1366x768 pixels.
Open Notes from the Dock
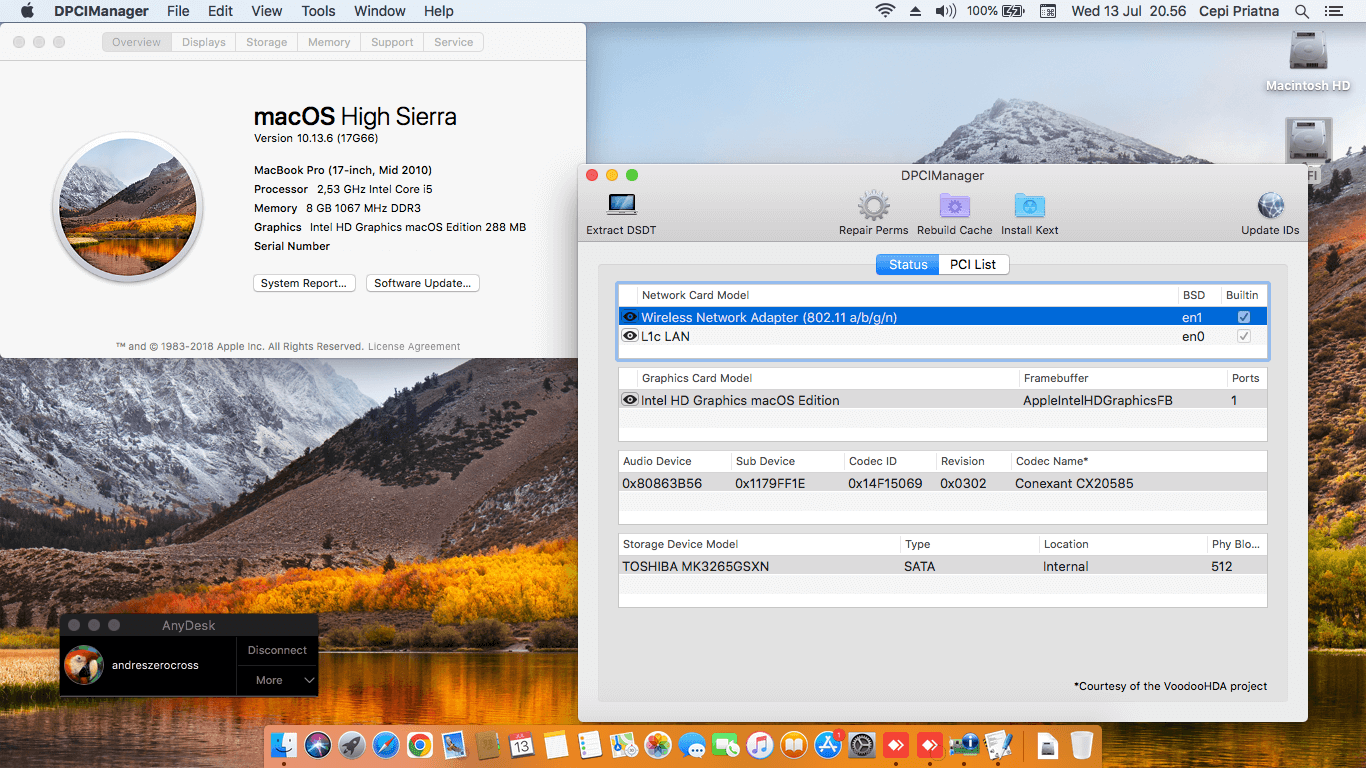click(x=556, y=745)
